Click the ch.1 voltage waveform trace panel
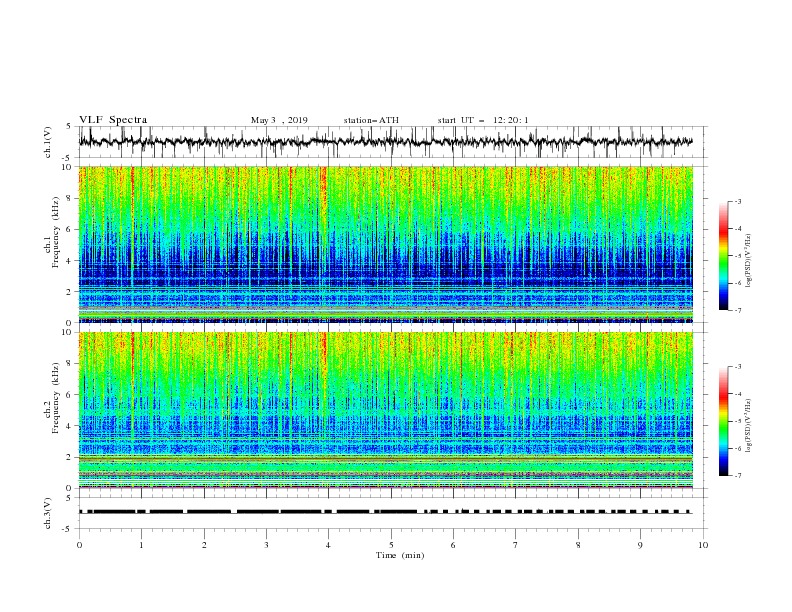 (x=392, y=142)
